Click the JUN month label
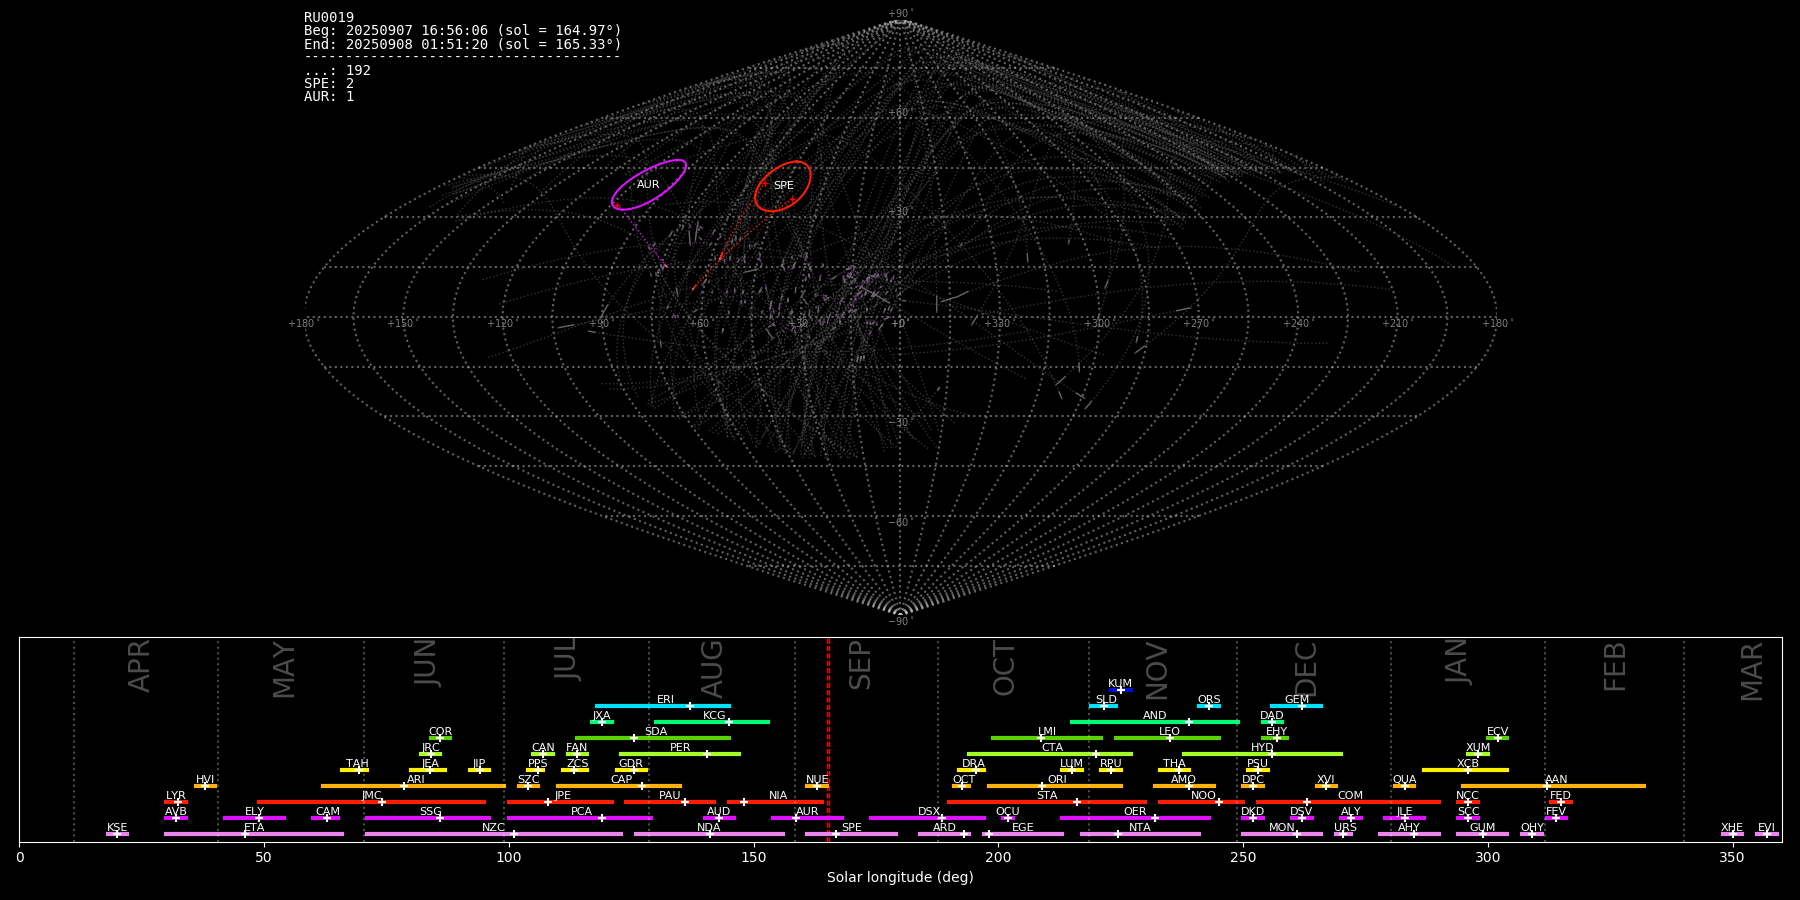 427,663
